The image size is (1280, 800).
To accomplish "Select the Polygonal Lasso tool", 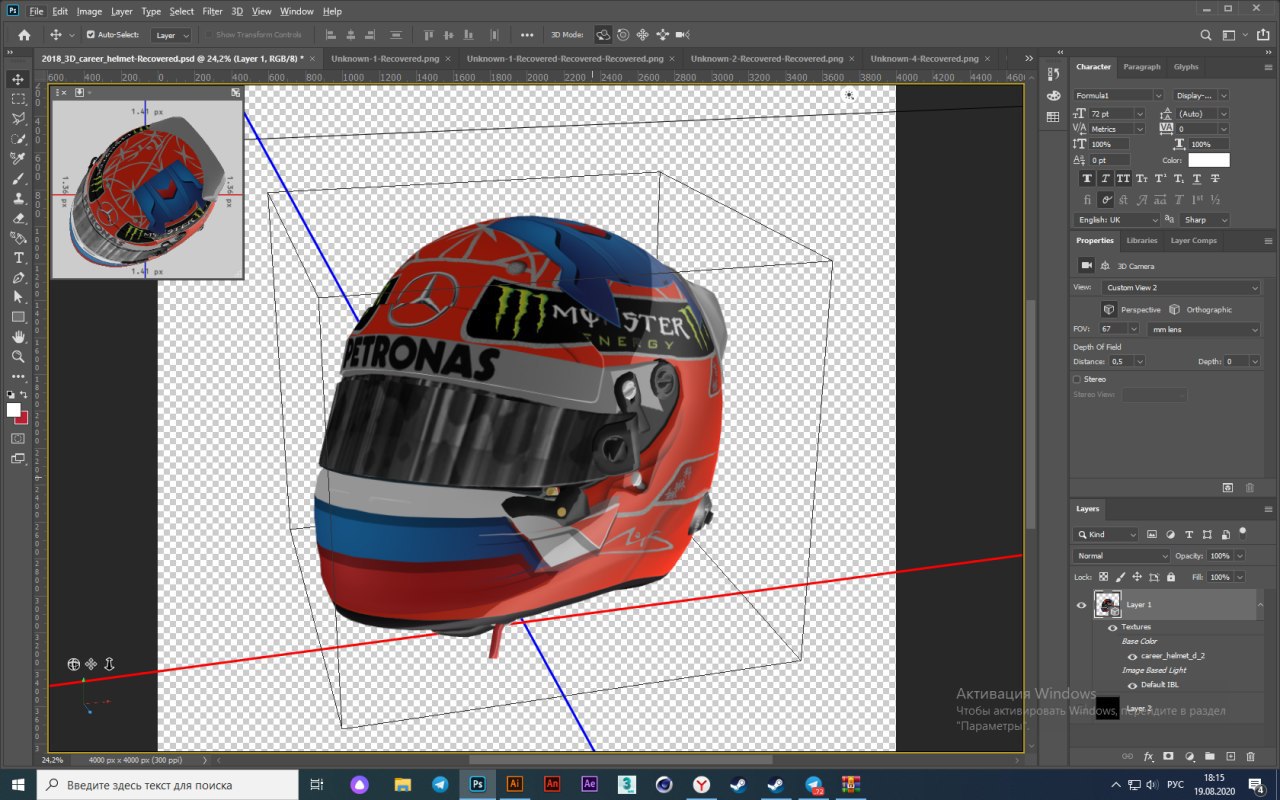I will tap(18, 119).
